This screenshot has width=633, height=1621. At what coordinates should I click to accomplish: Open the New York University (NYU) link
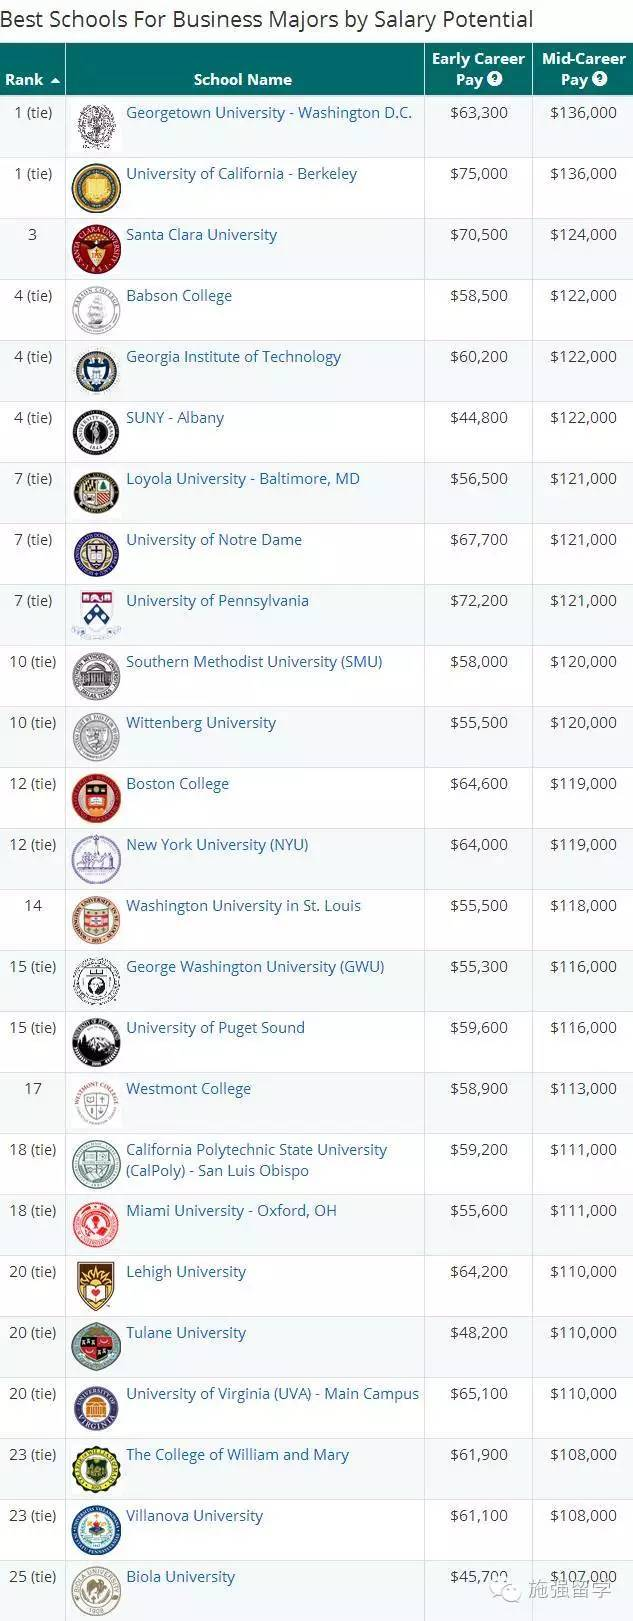click(x=217, y=845)
